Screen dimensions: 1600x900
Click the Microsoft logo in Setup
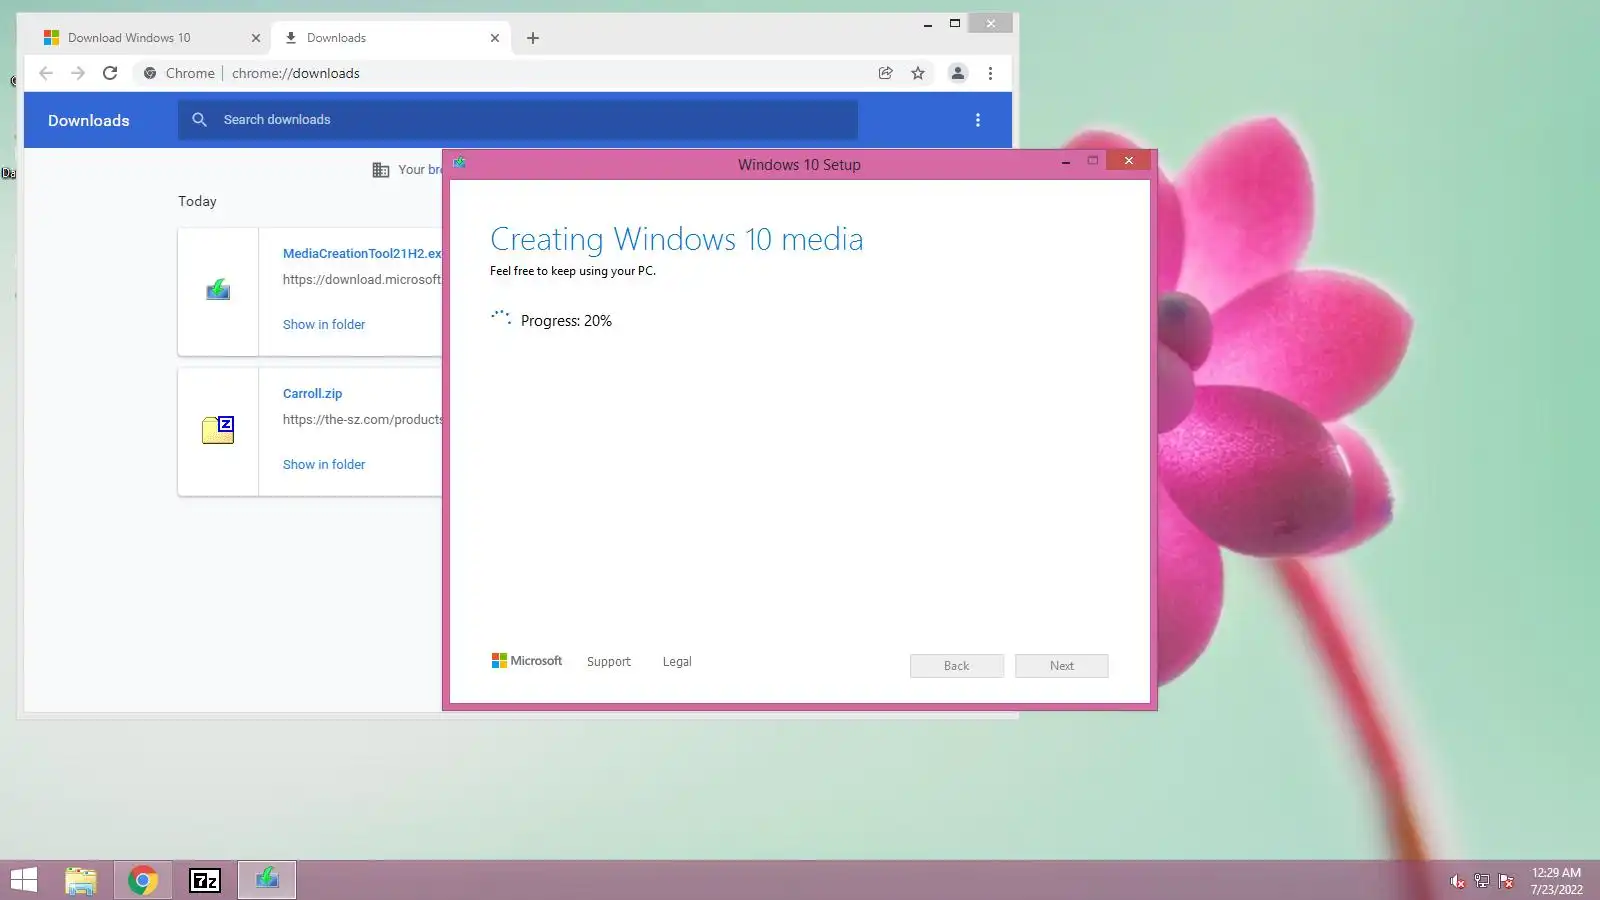coord(527,661)
